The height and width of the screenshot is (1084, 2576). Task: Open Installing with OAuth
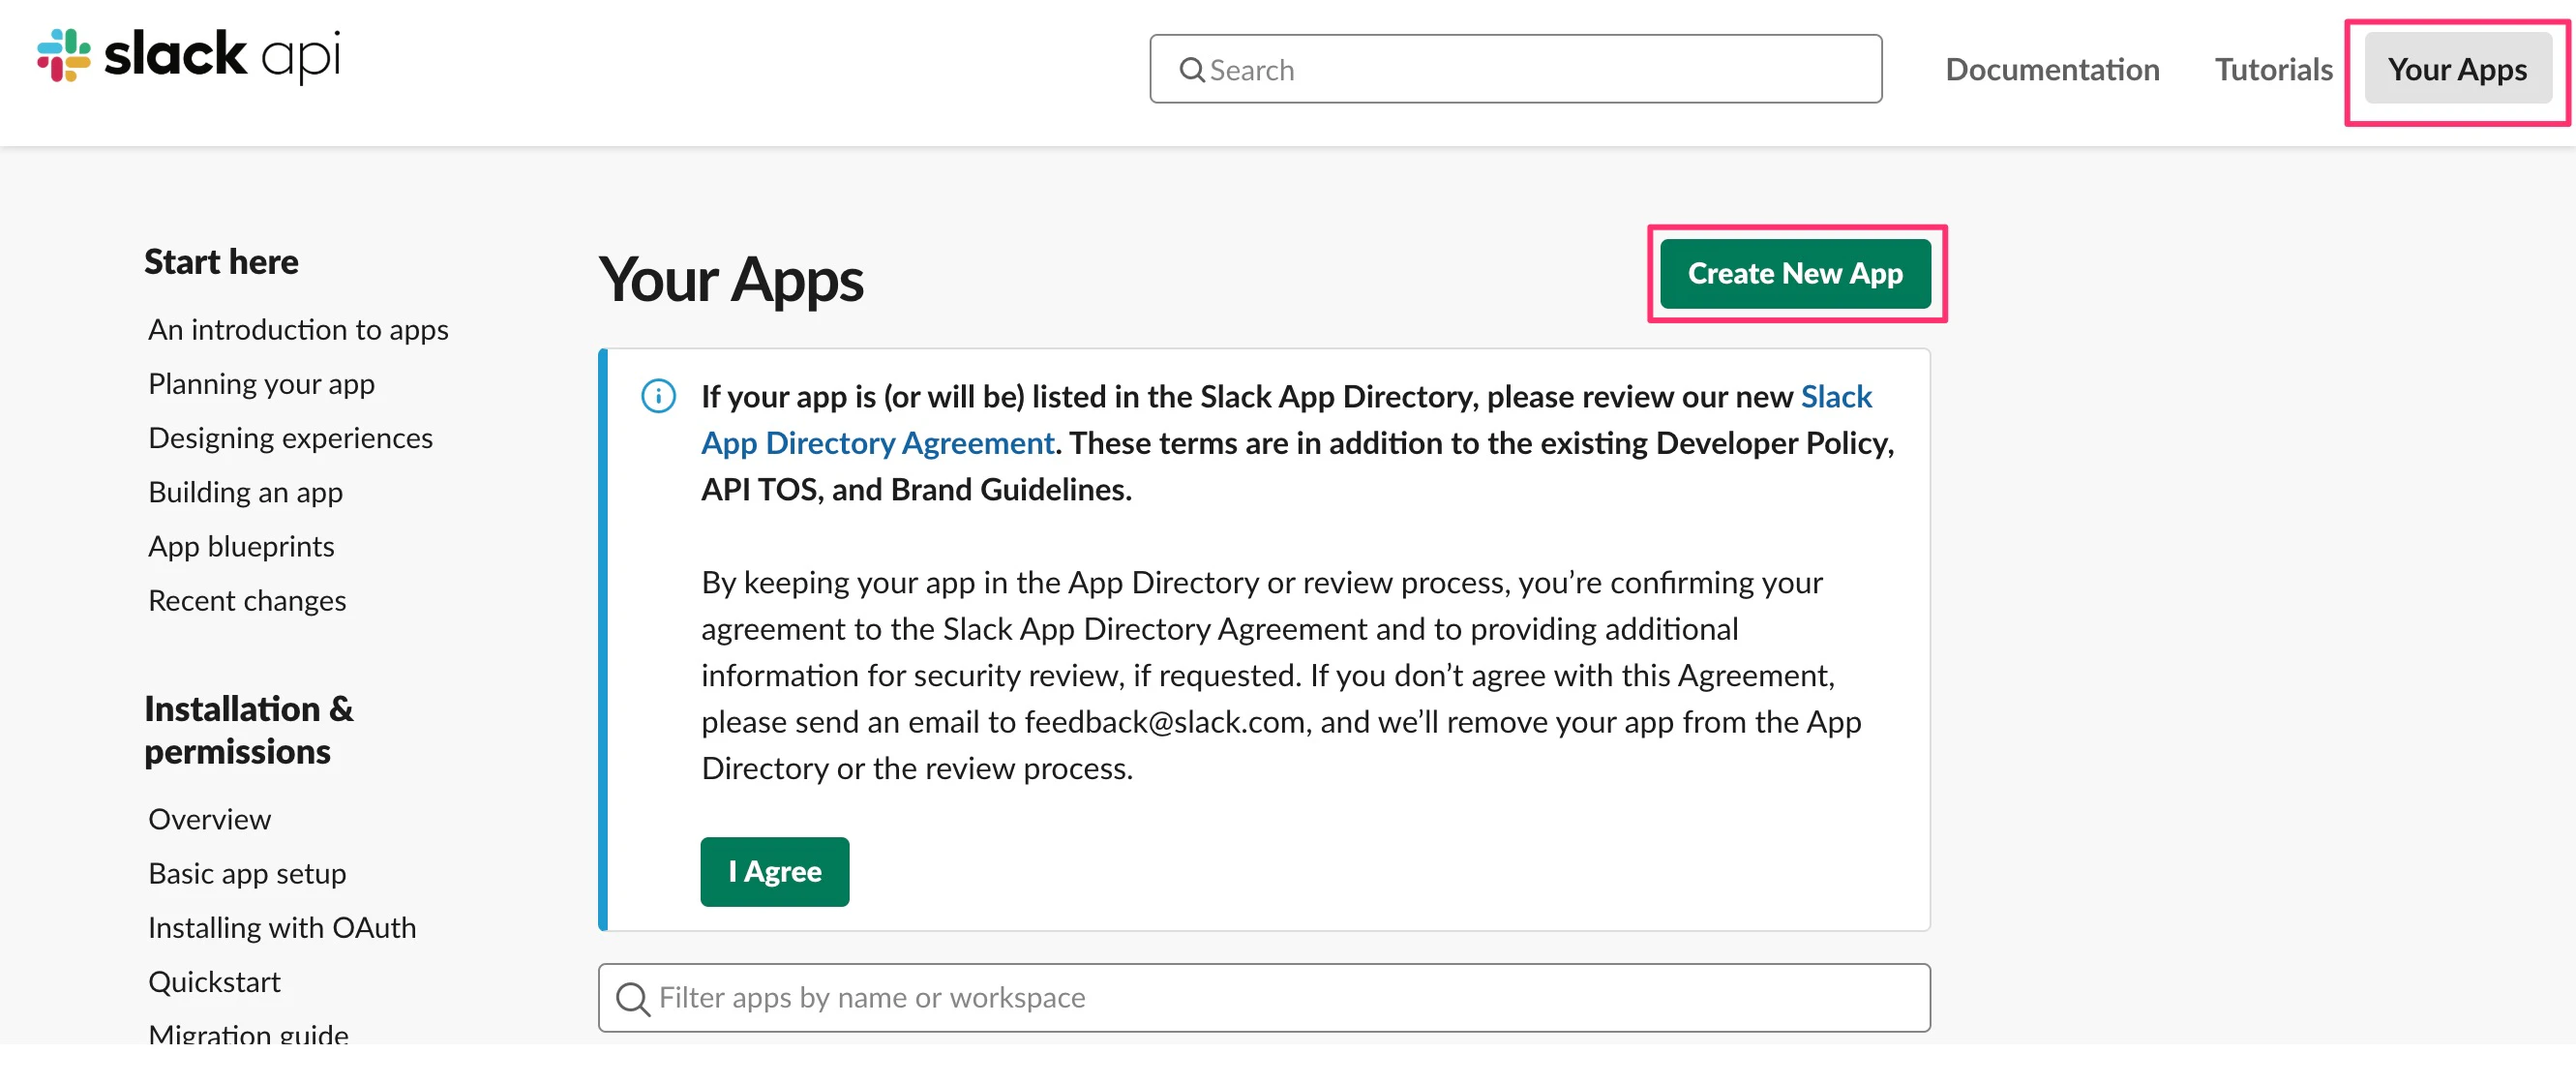point(282,926)
